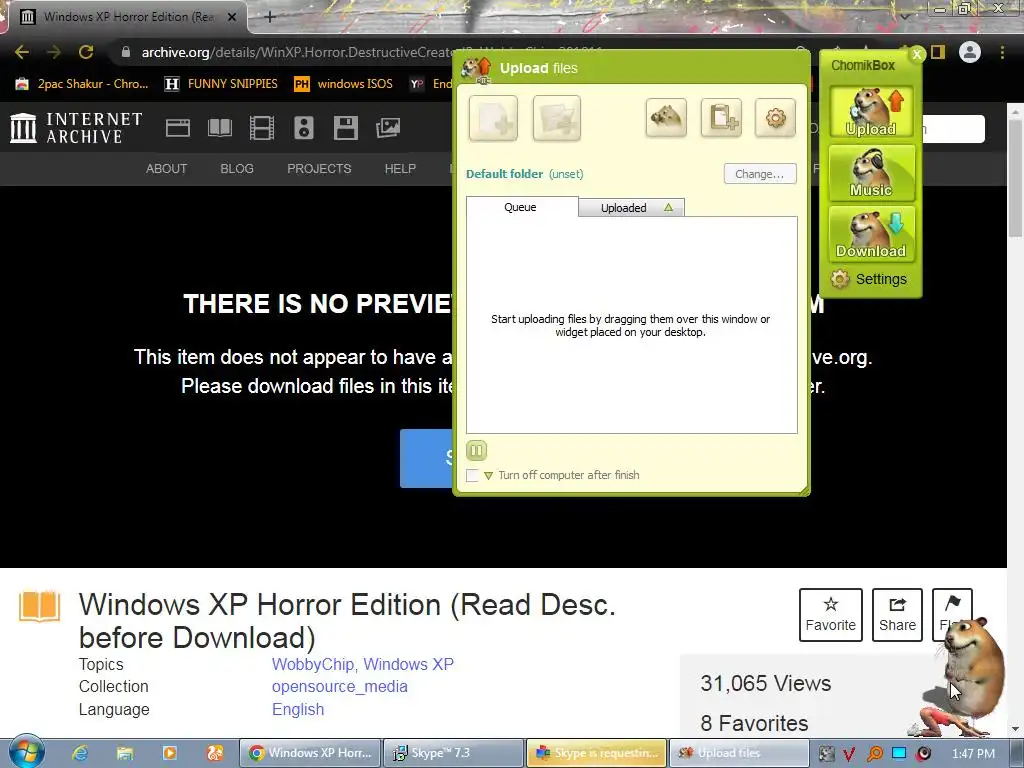Open the 2pac Shakur bookmark
The height and width of the screenshot is (768, 1024).
coord(82,84)
